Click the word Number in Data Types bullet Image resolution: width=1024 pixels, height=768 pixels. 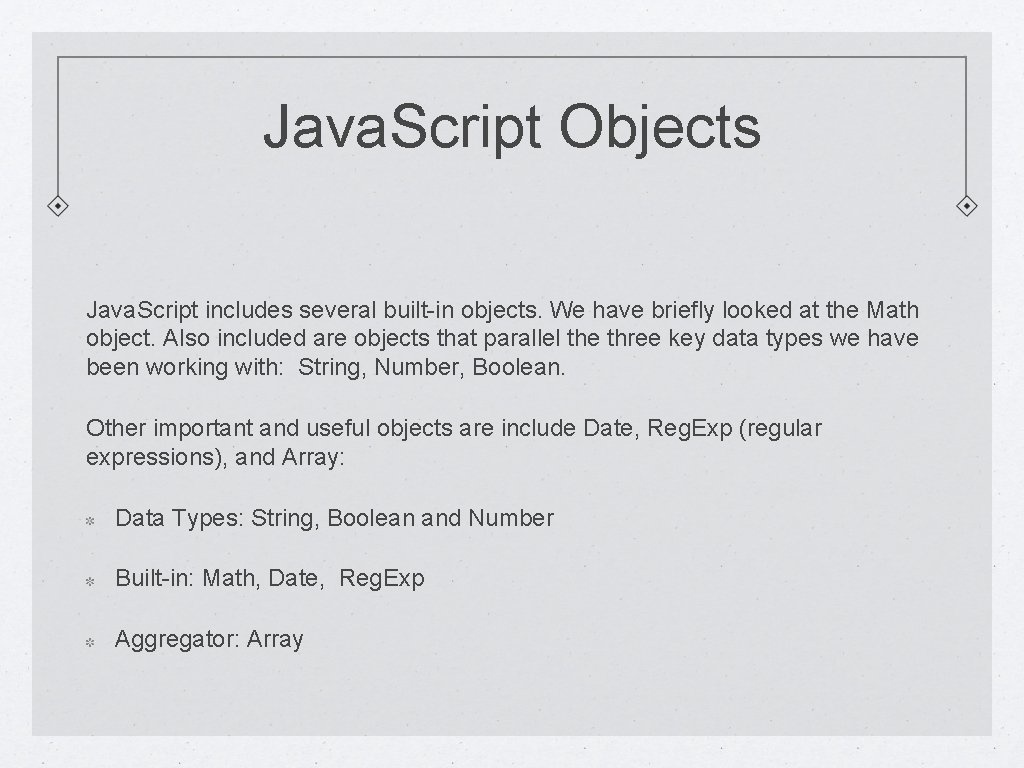point(510,518)
